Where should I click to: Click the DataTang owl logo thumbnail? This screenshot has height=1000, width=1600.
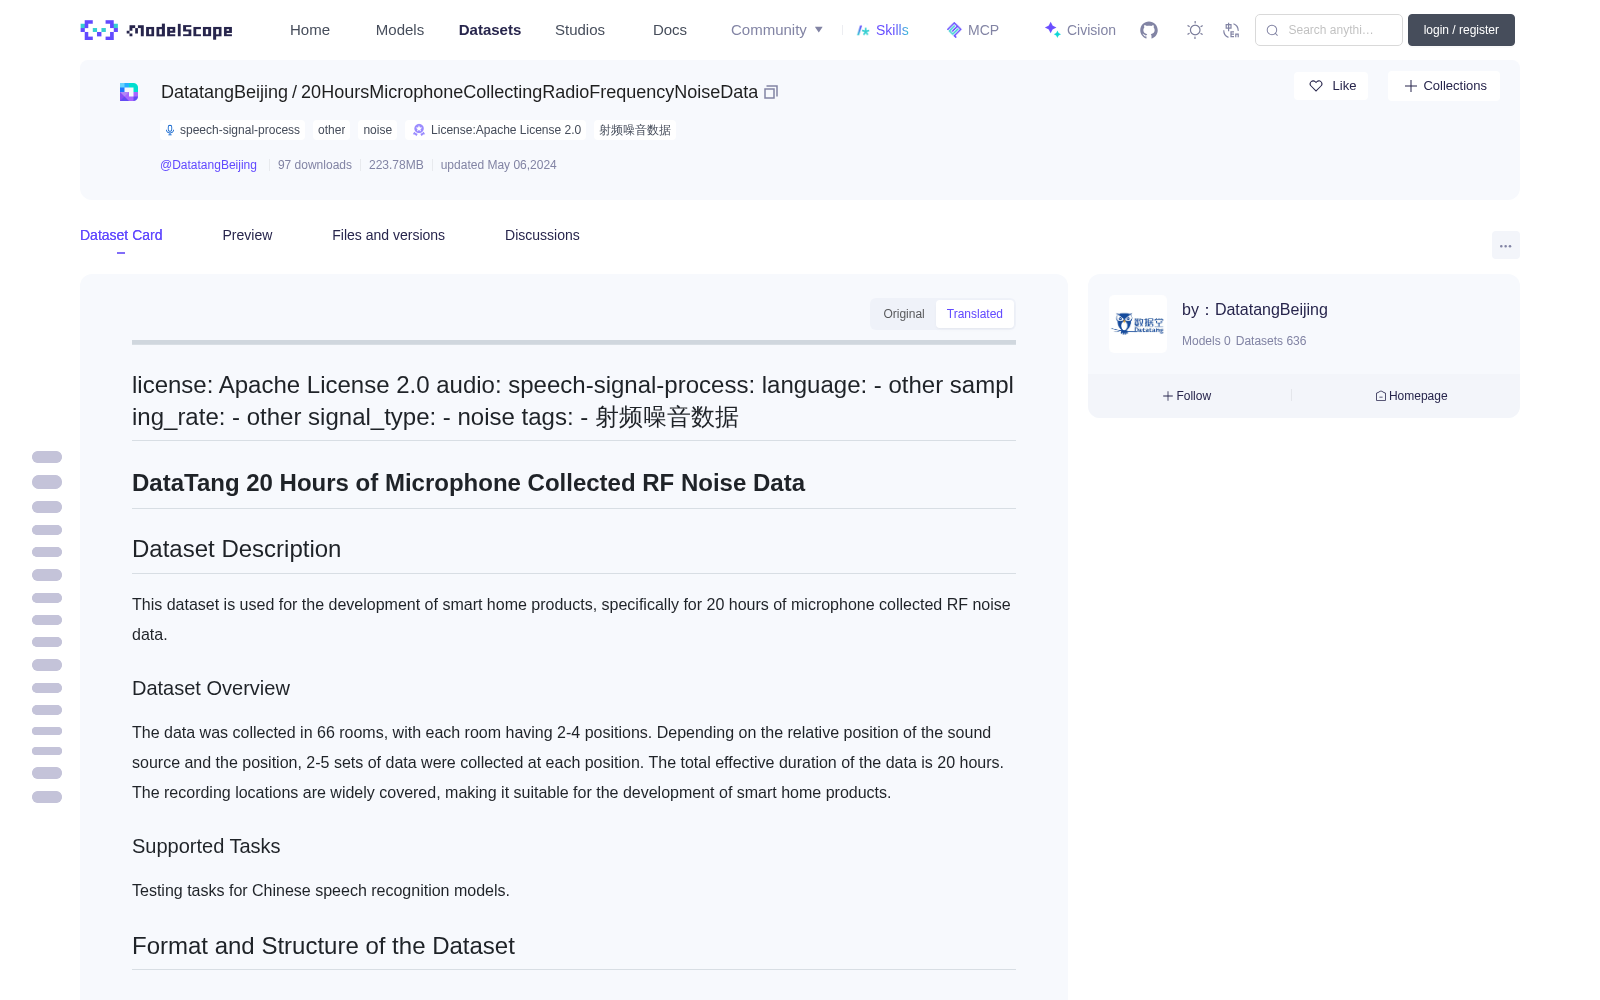click(1138, 324)
